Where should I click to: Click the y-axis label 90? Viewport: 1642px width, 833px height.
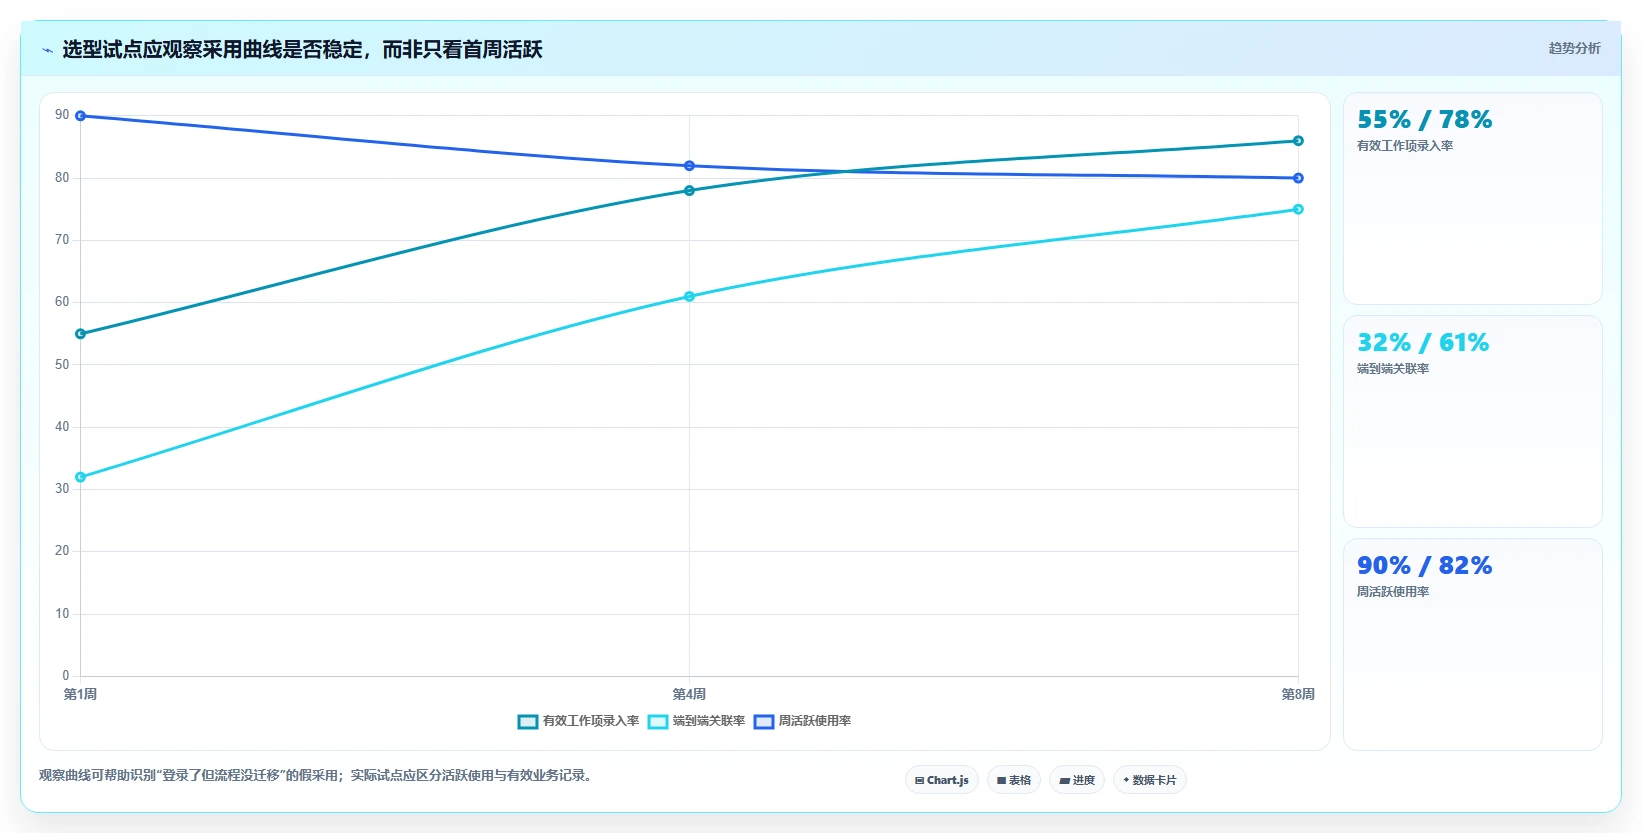click(x=62, y=115)
